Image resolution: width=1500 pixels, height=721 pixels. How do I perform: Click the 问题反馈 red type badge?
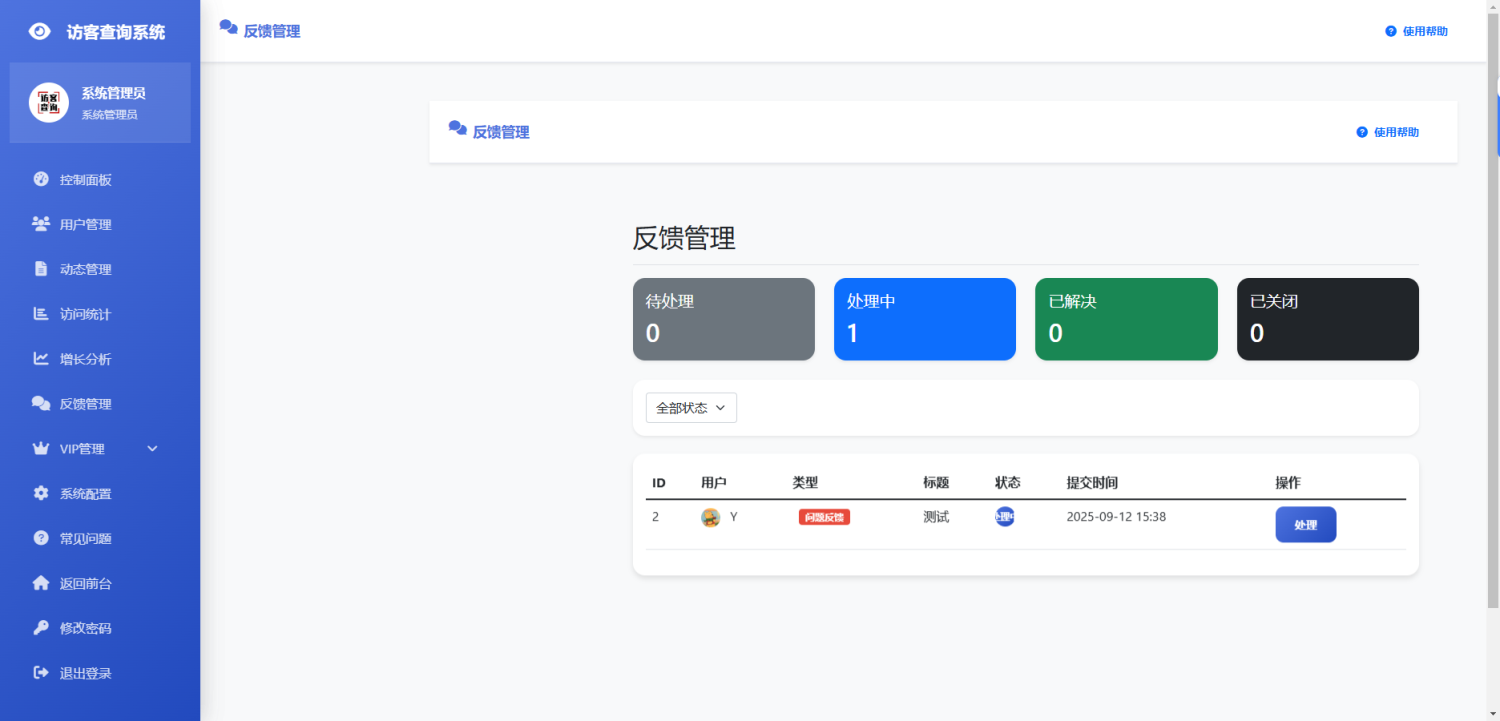coord(824,517)
